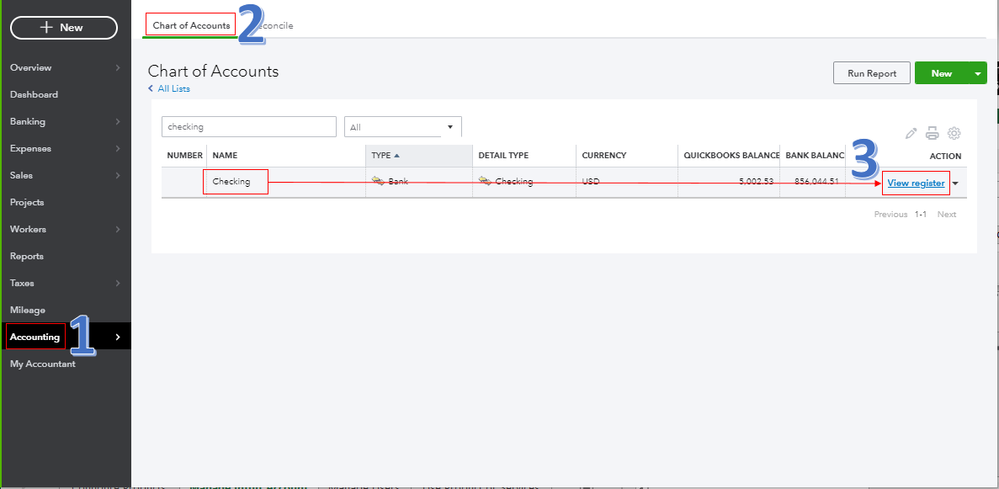Click the Checking account name cell
The image size is (999, 489).
click(x=231, y=181)
